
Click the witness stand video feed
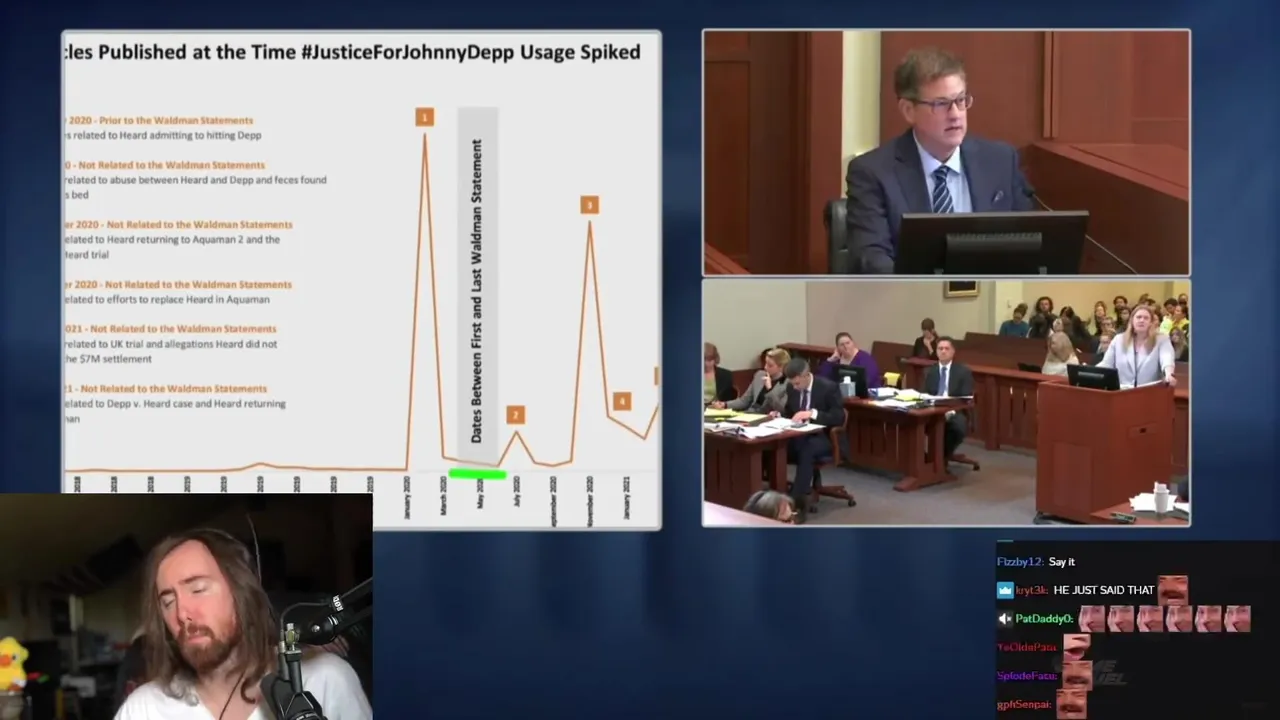[946, 152]
